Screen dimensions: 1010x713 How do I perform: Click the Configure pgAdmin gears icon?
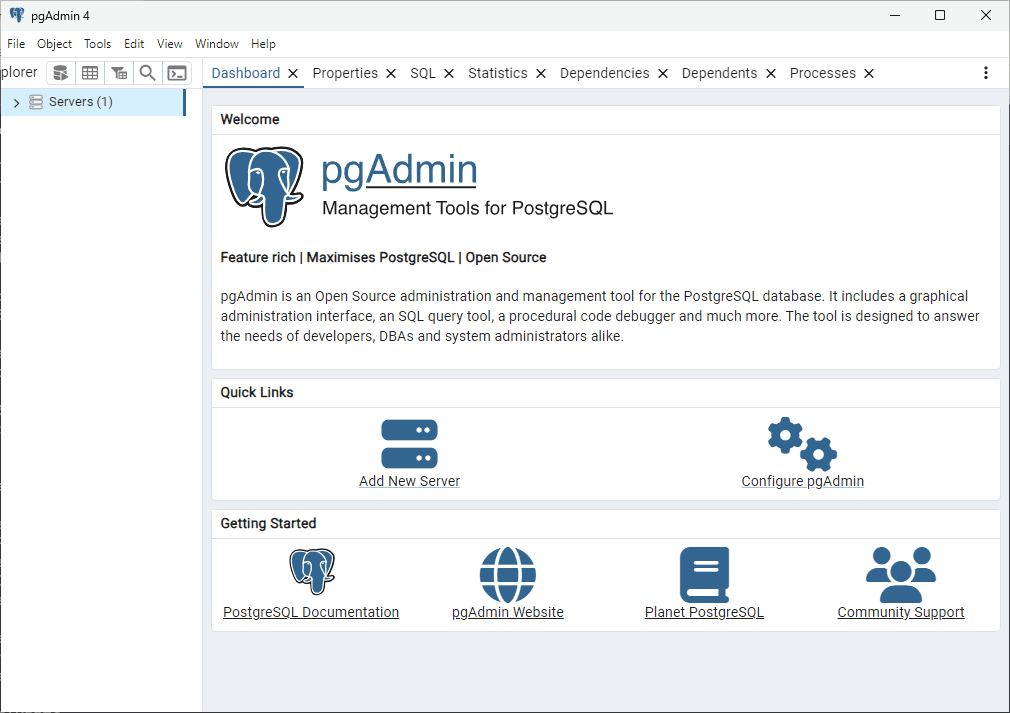pos(802,444)
